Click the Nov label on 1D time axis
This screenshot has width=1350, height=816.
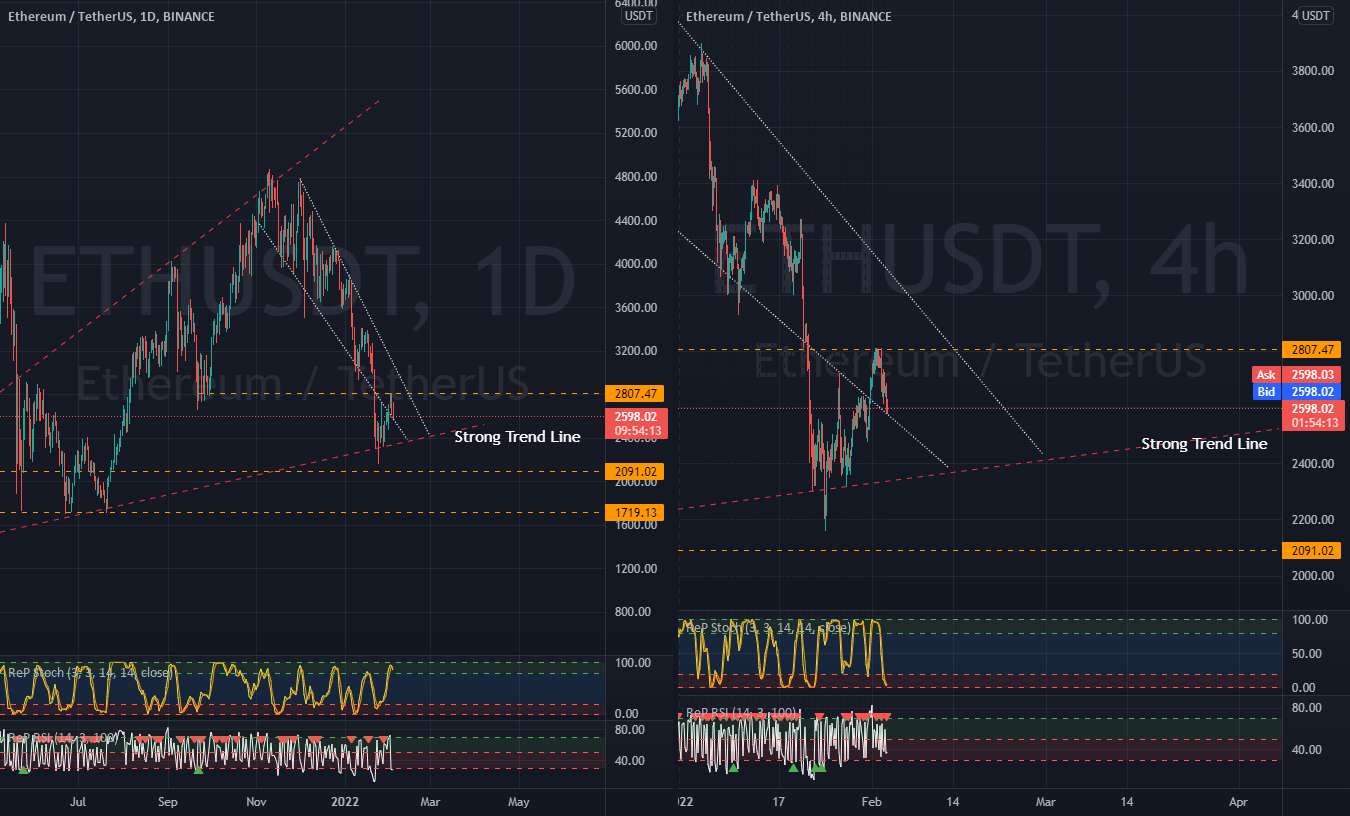tap(256, 802)
